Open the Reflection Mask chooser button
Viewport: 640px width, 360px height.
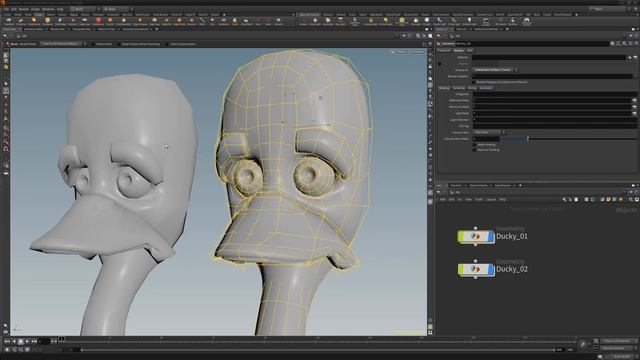(634, 100)
